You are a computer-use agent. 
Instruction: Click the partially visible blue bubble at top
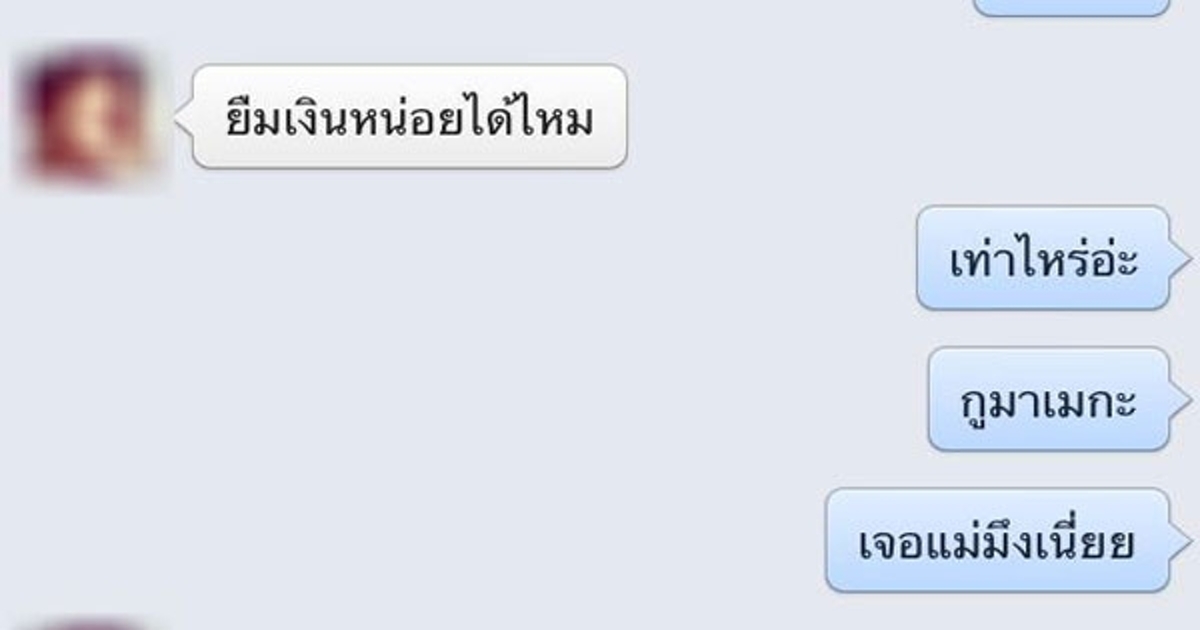point(1070,7)
